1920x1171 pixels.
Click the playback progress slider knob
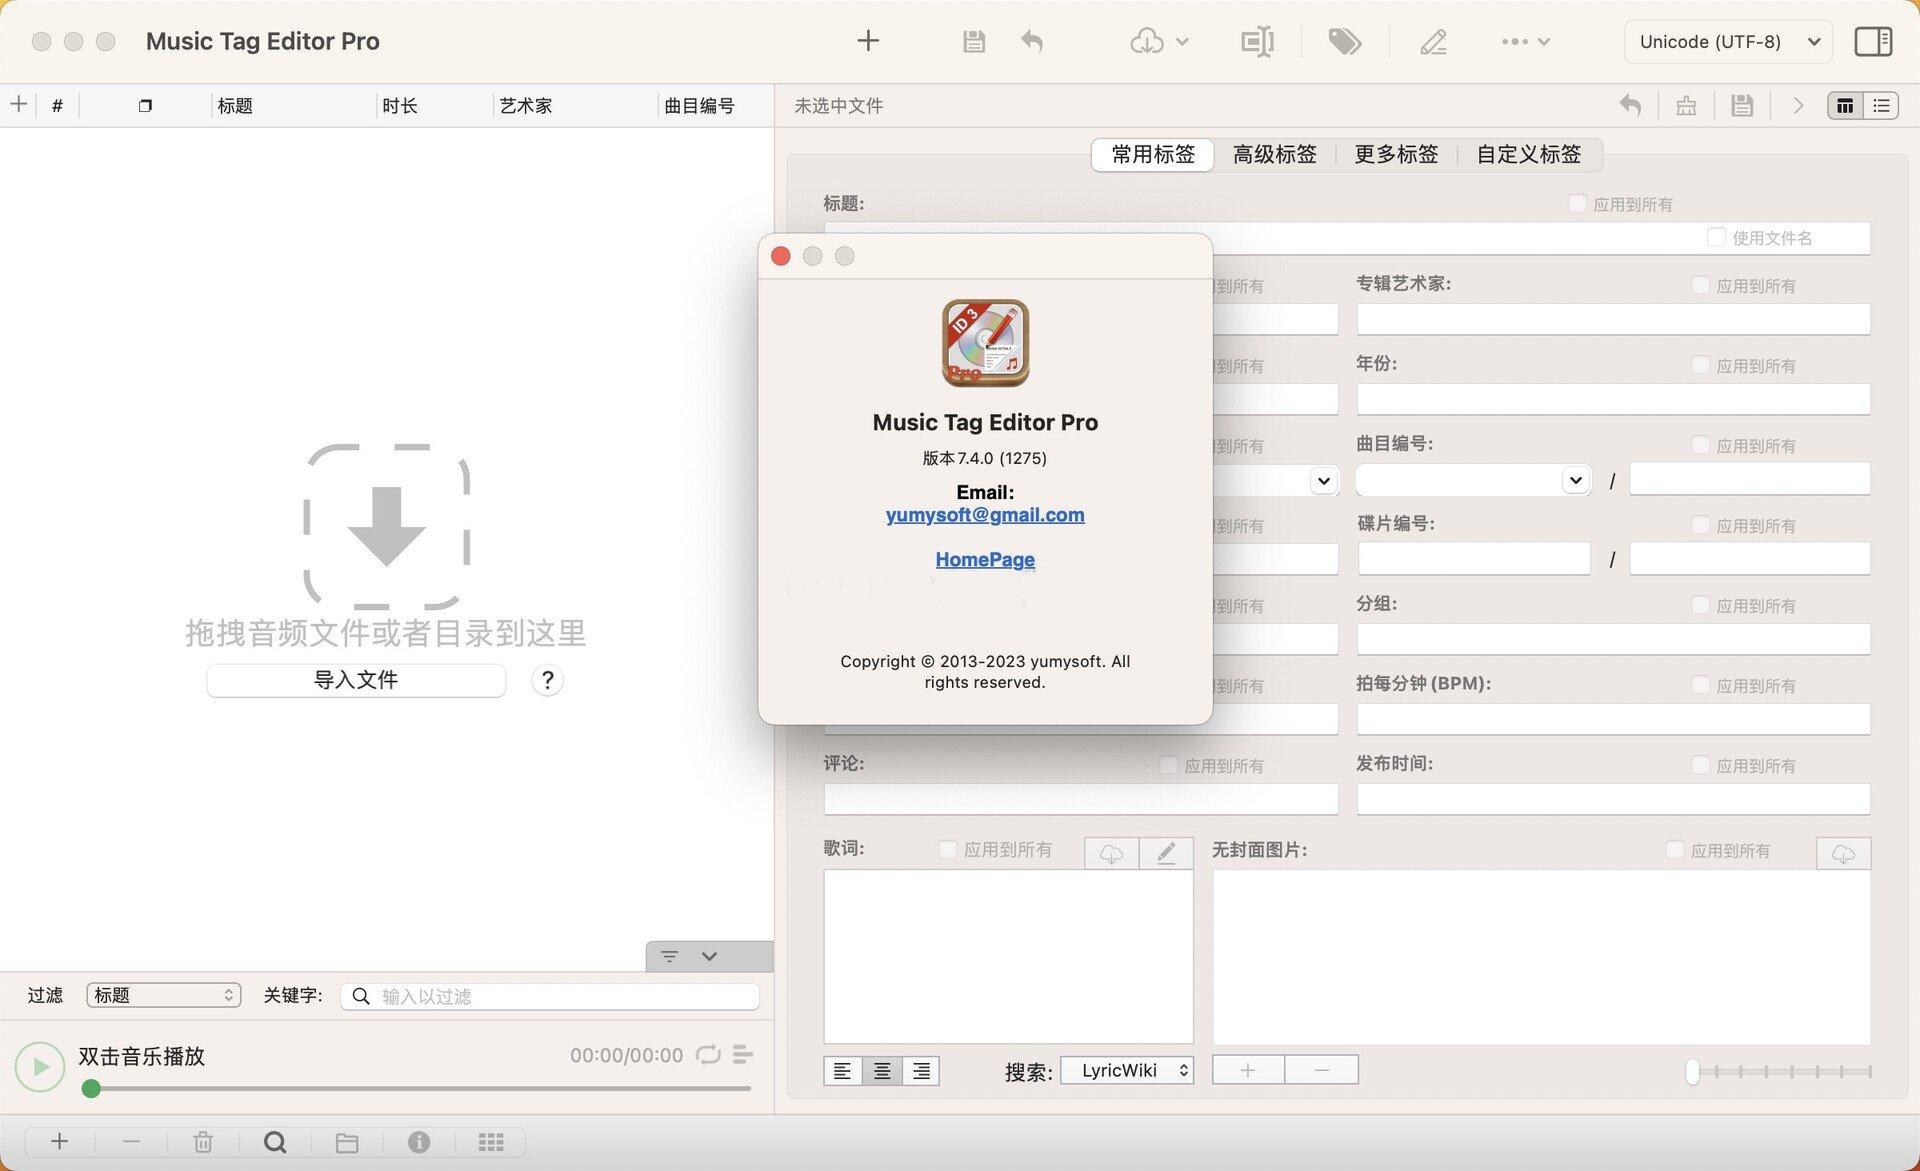coord(91,1088)
